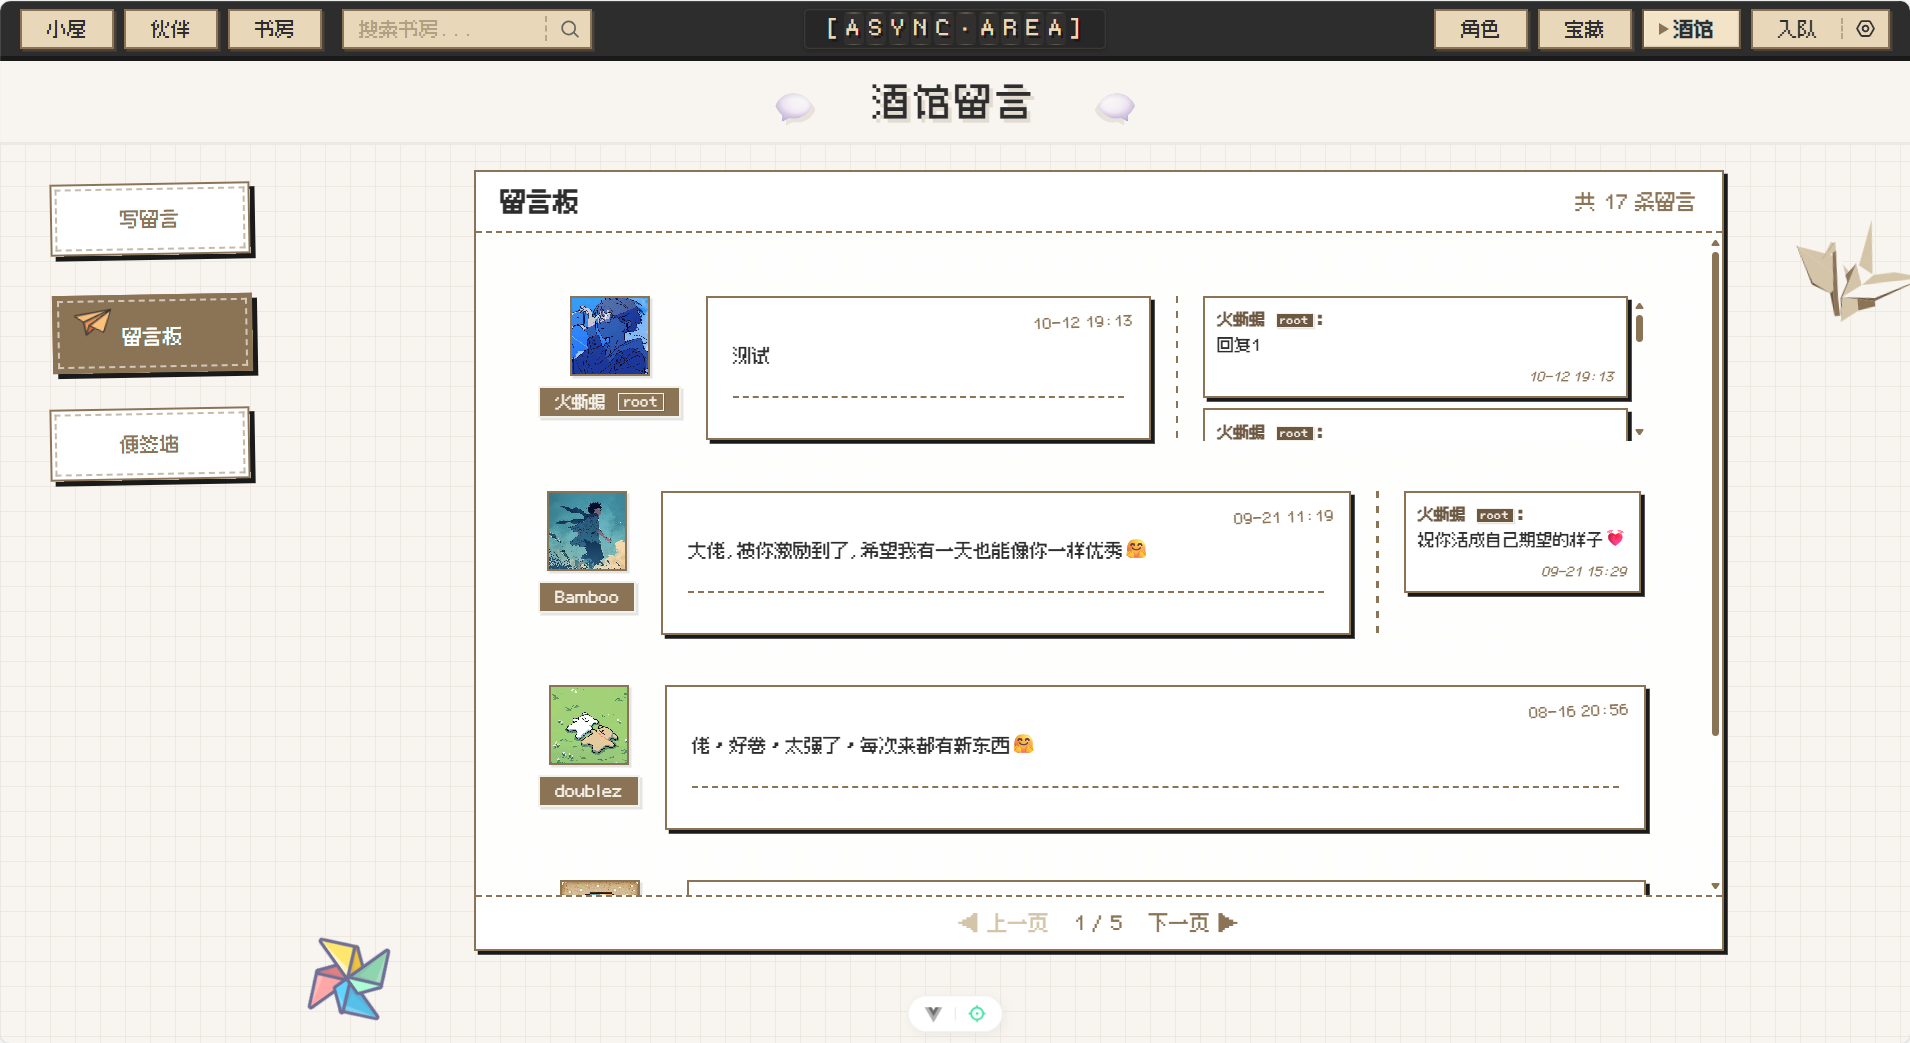Viewport: 1910px width, 1043px height.
Task: Click the speech bubble left of 酒馆留言 title
Action: [x=793, y=107]
